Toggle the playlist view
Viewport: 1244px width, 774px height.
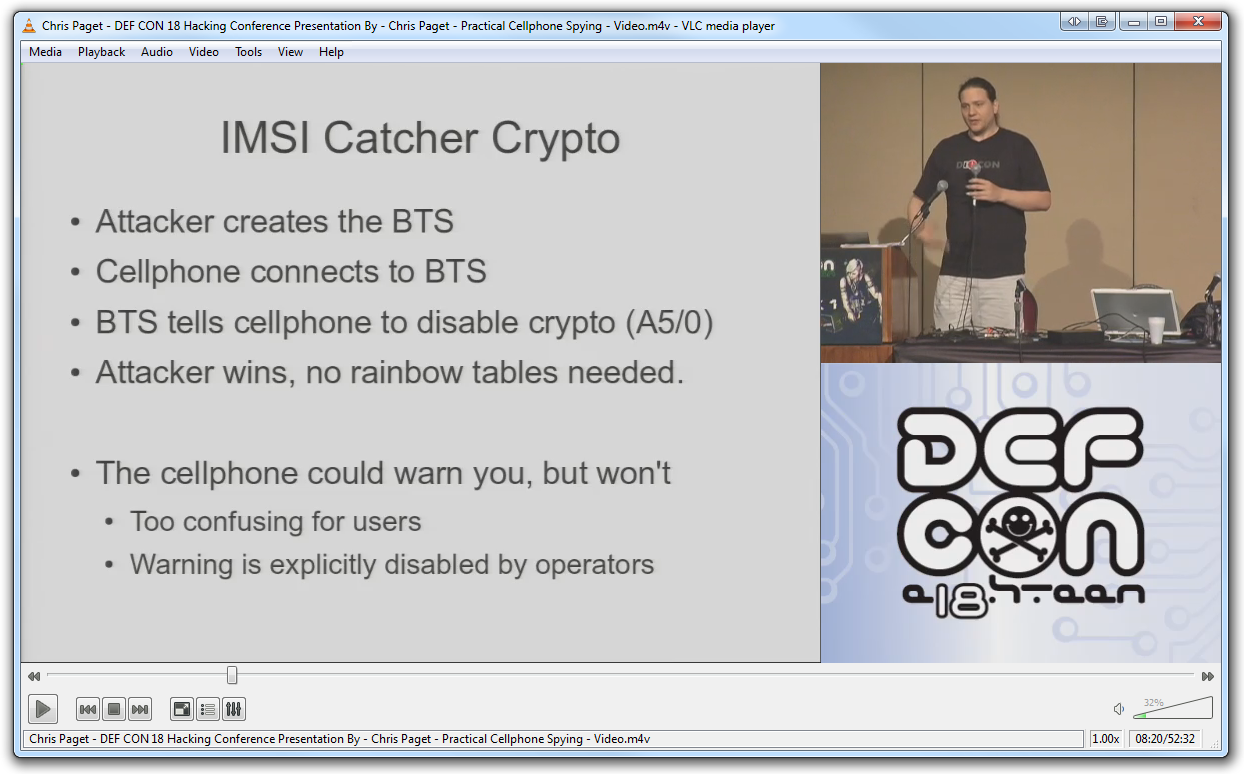coord(208,710)
